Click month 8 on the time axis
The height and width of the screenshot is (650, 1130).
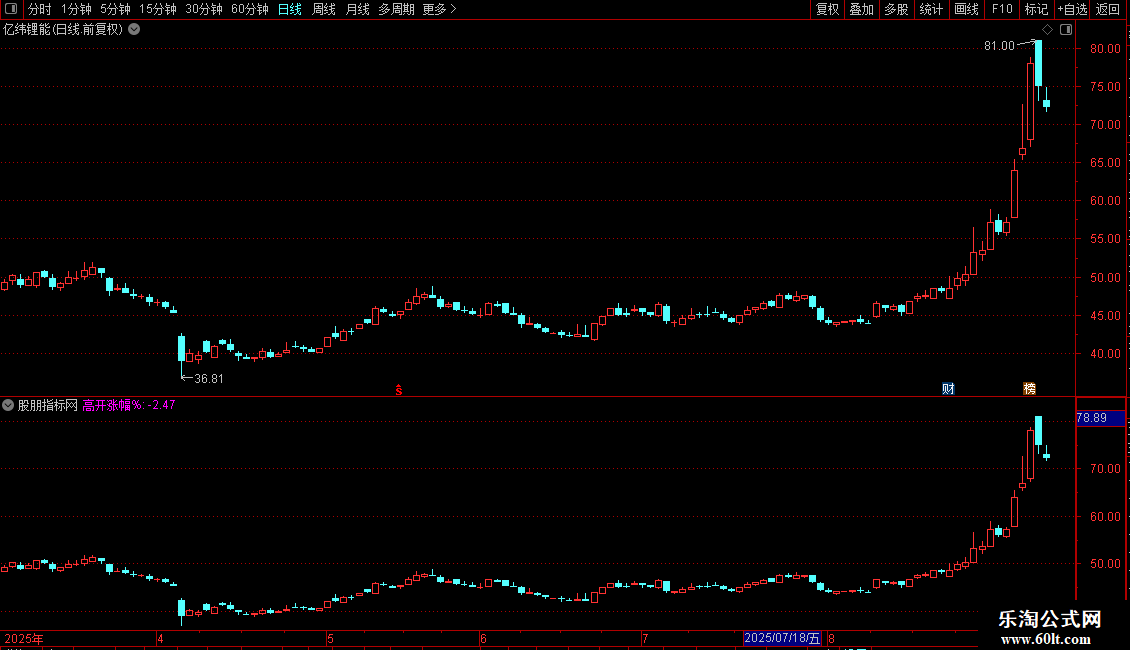831,639
